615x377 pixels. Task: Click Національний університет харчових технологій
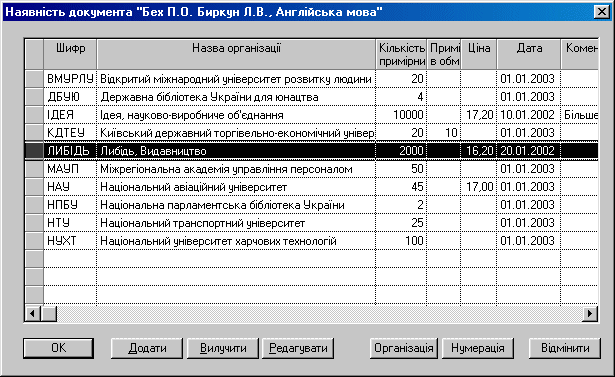tap(236, 241)
